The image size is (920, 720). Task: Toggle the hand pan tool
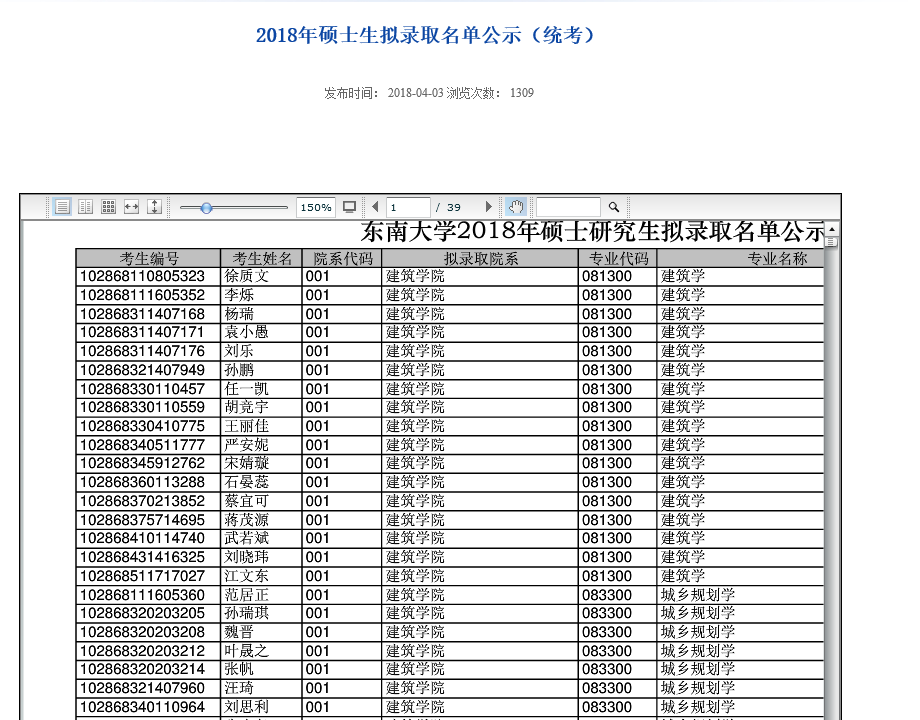516,207
